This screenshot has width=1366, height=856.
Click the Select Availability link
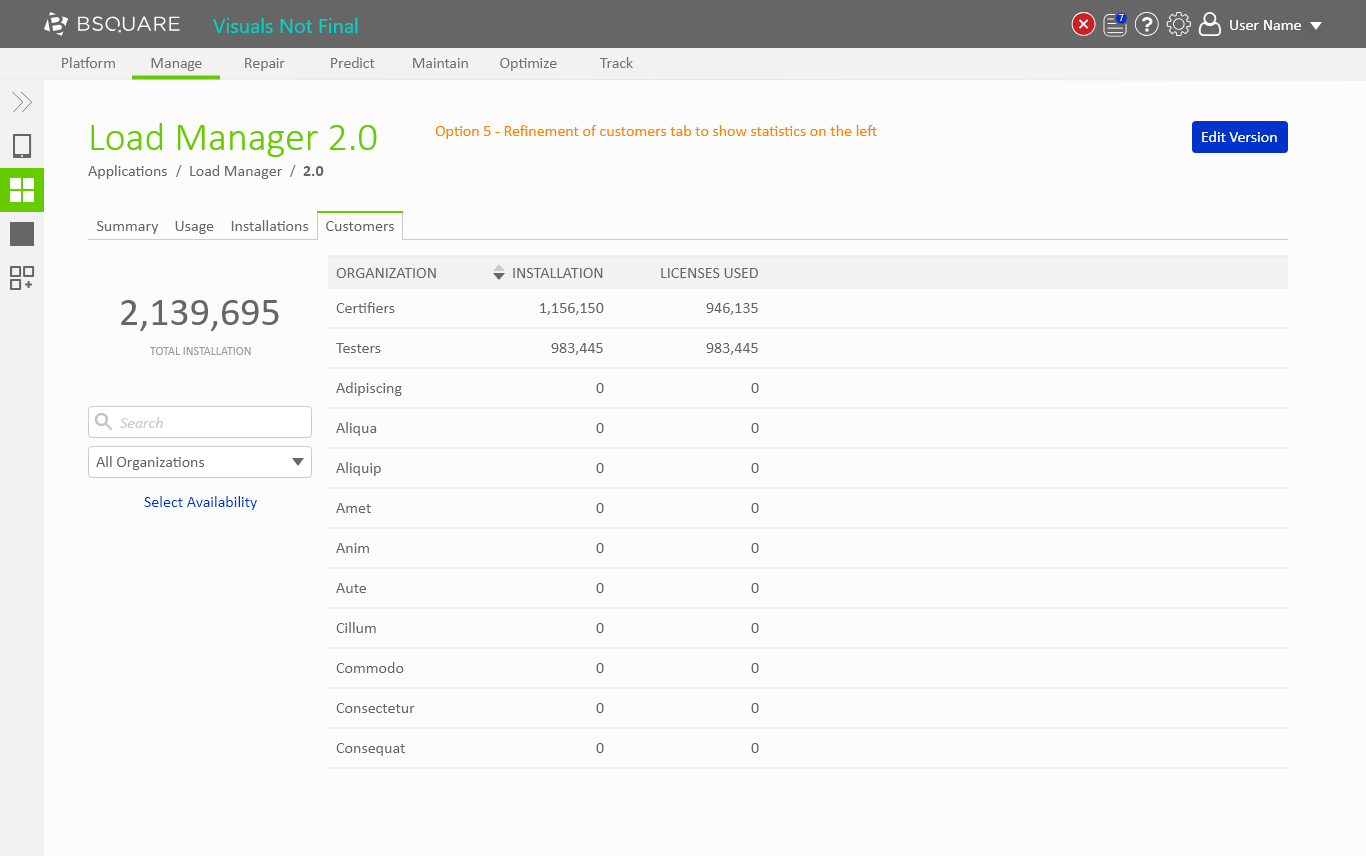pos(200,502)
